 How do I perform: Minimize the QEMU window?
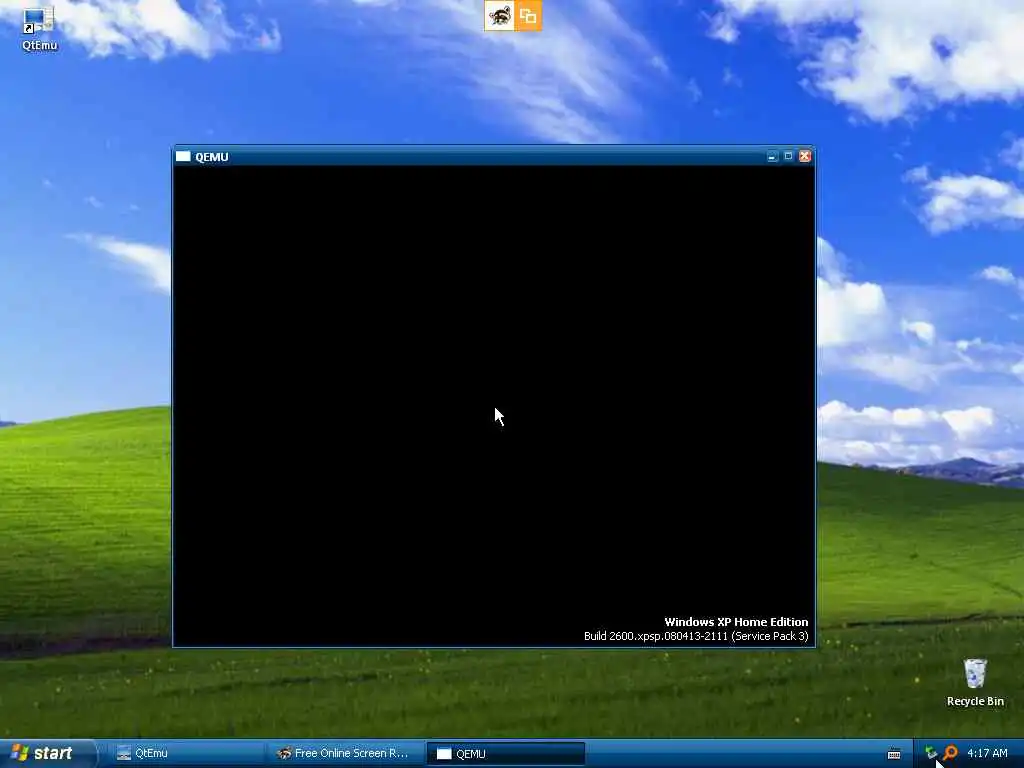[x=773, y=156]
